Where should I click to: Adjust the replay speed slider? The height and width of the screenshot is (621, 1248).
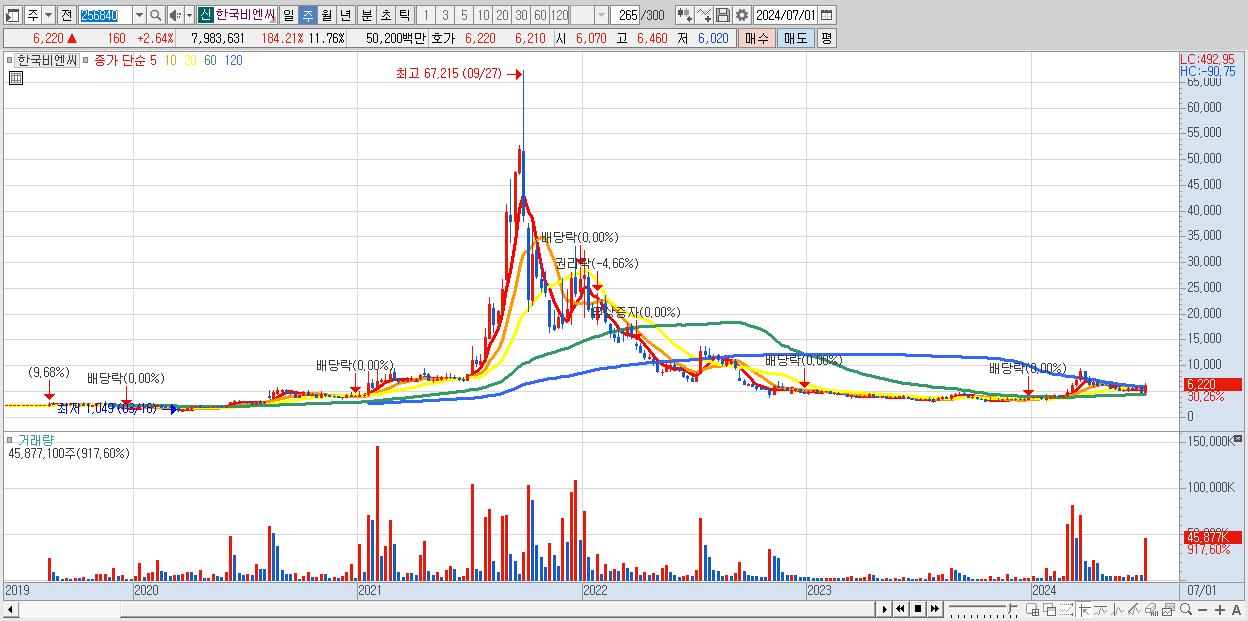pyautogui.click(x=983, y=609)
